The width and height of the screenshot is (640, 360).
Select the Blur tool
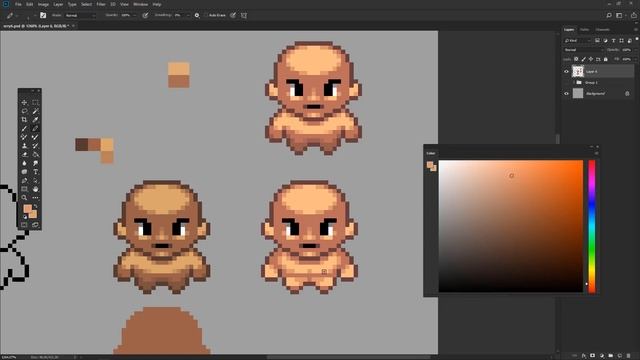point(24,163)
